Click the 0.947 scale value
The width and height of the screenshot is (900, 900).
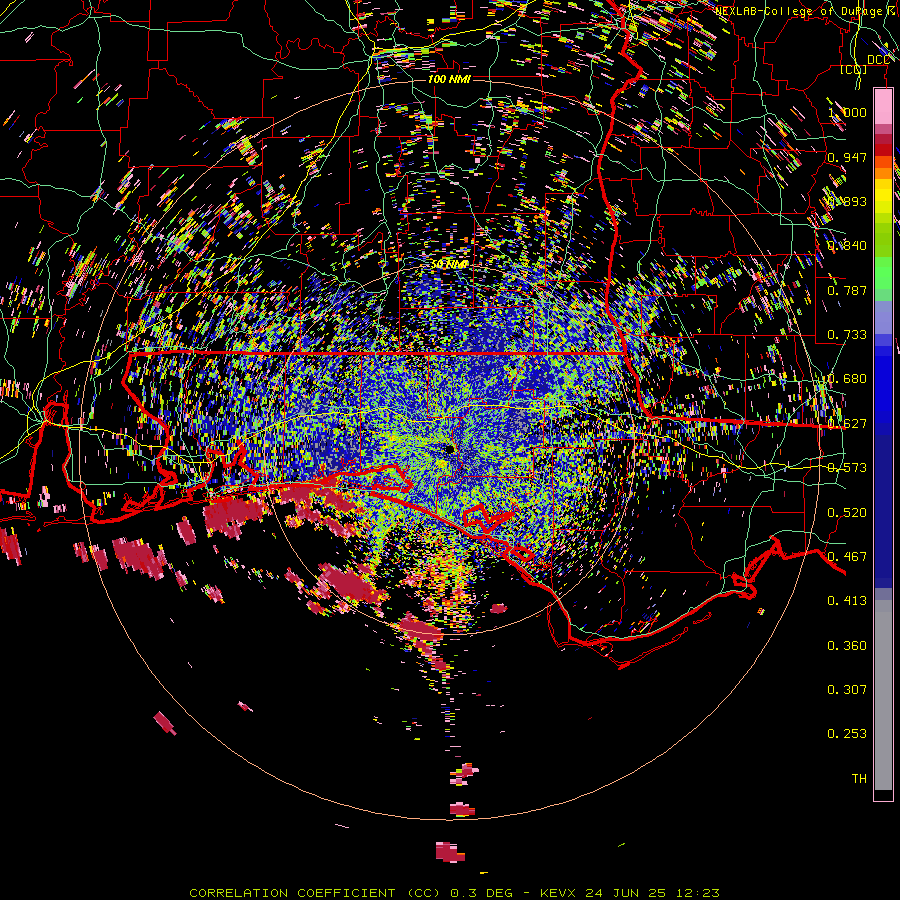point(847,157)
